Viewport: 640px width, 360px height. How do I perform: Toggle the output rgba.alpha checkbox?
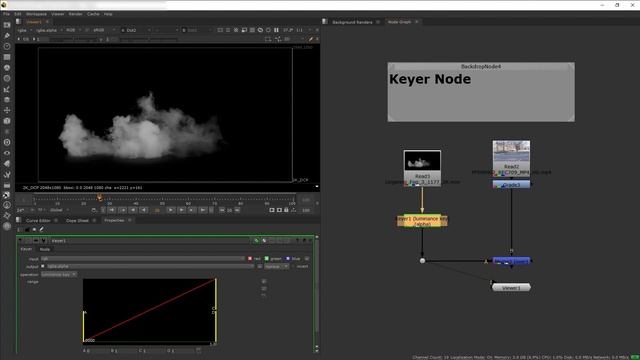43,267
